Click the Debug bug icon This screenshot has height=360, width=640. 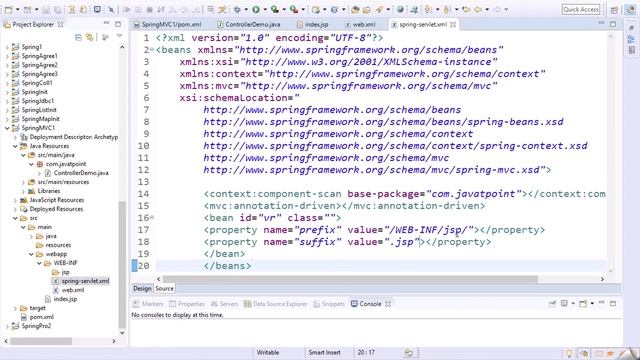click(237, 9)
